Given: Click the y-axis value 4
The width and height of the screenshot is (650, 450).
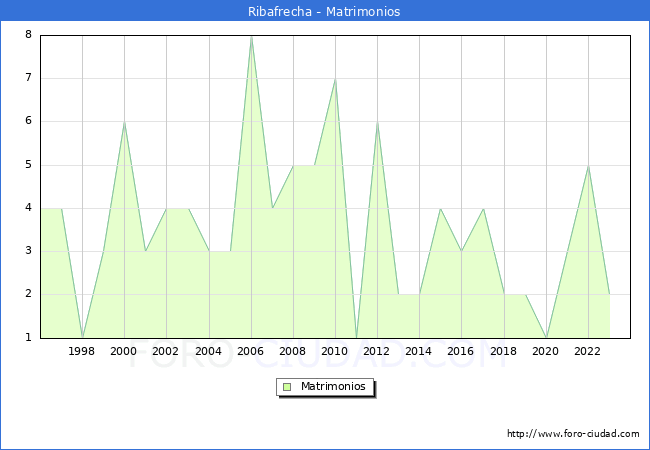Looking at the screenshot, I should (x=28, y=208).
